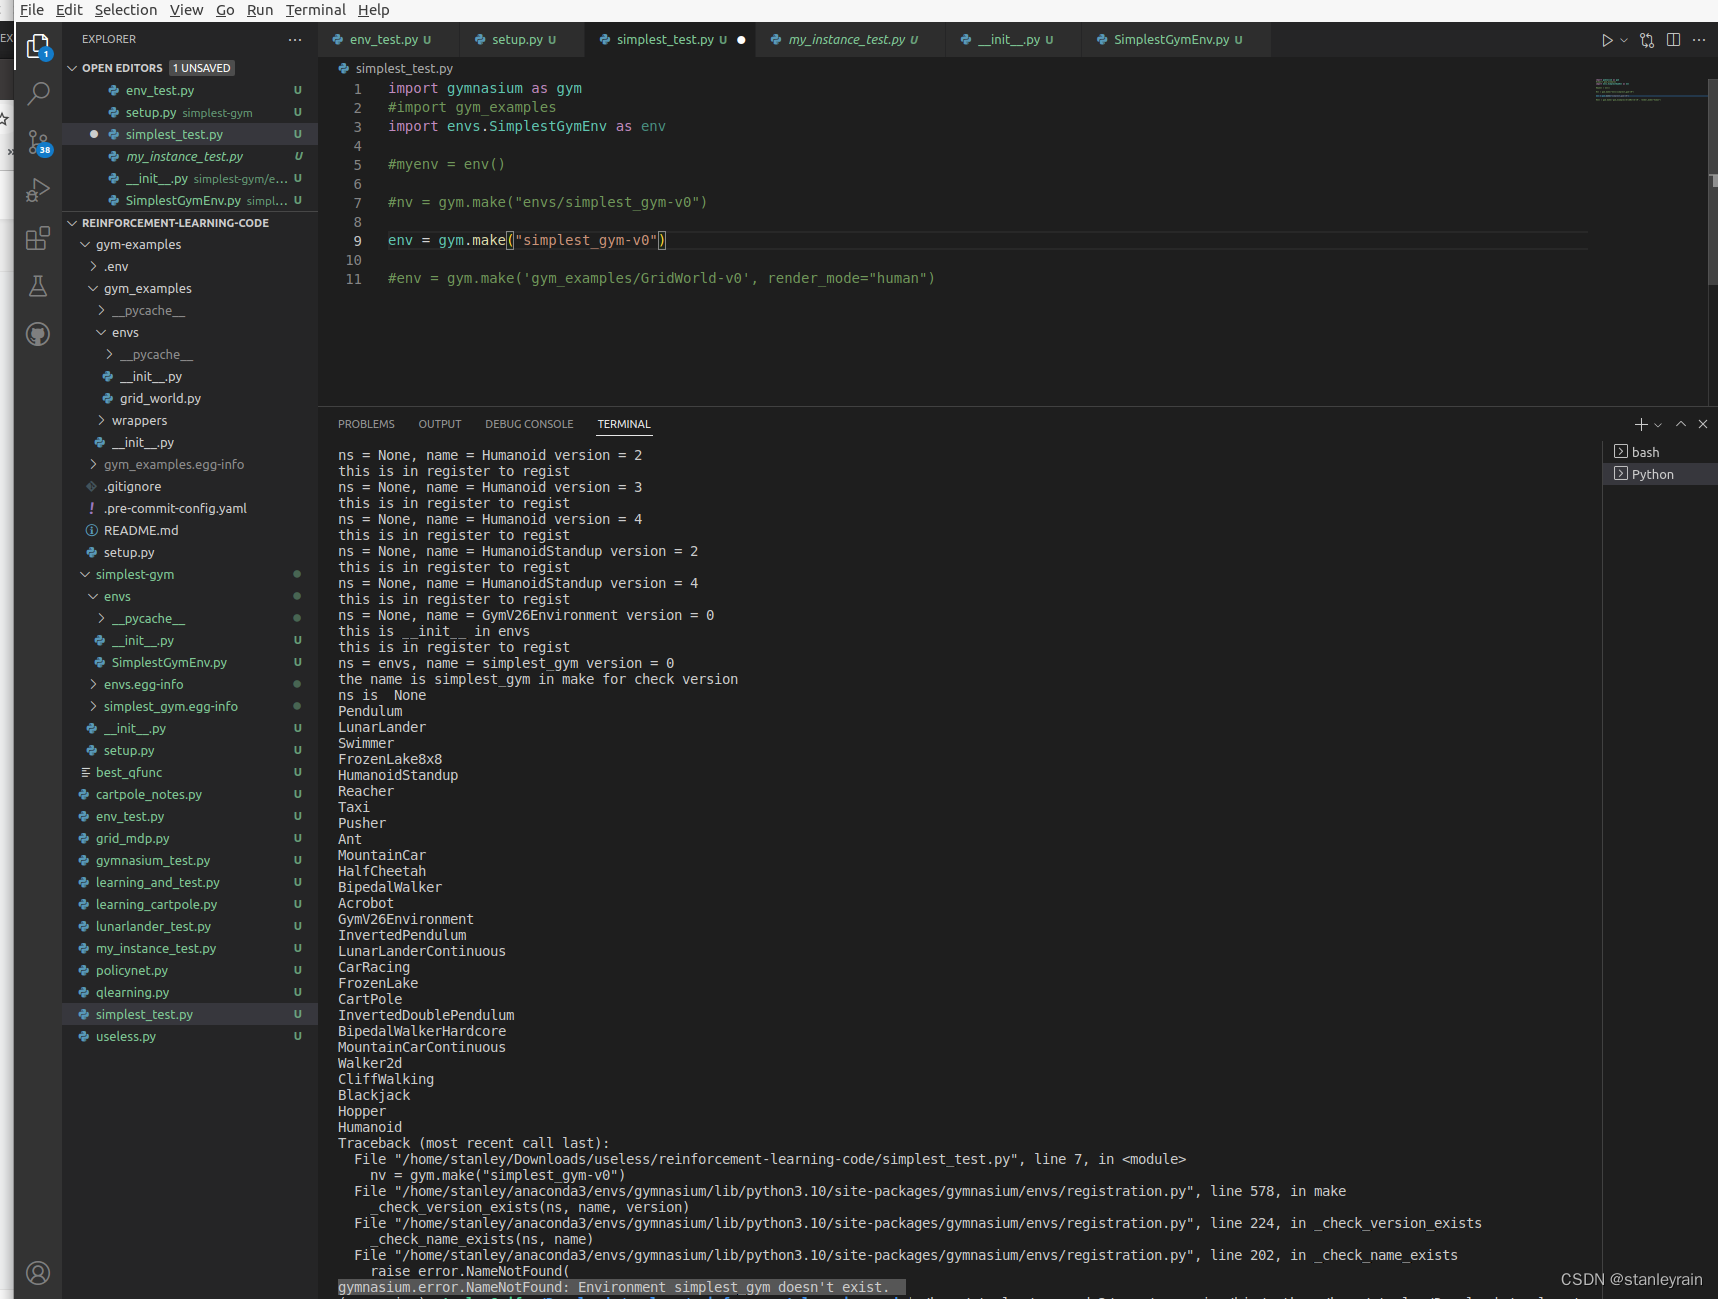
Task: Run the Python file with the play button
Action: pyautogui.click(x=1605, y=40)
